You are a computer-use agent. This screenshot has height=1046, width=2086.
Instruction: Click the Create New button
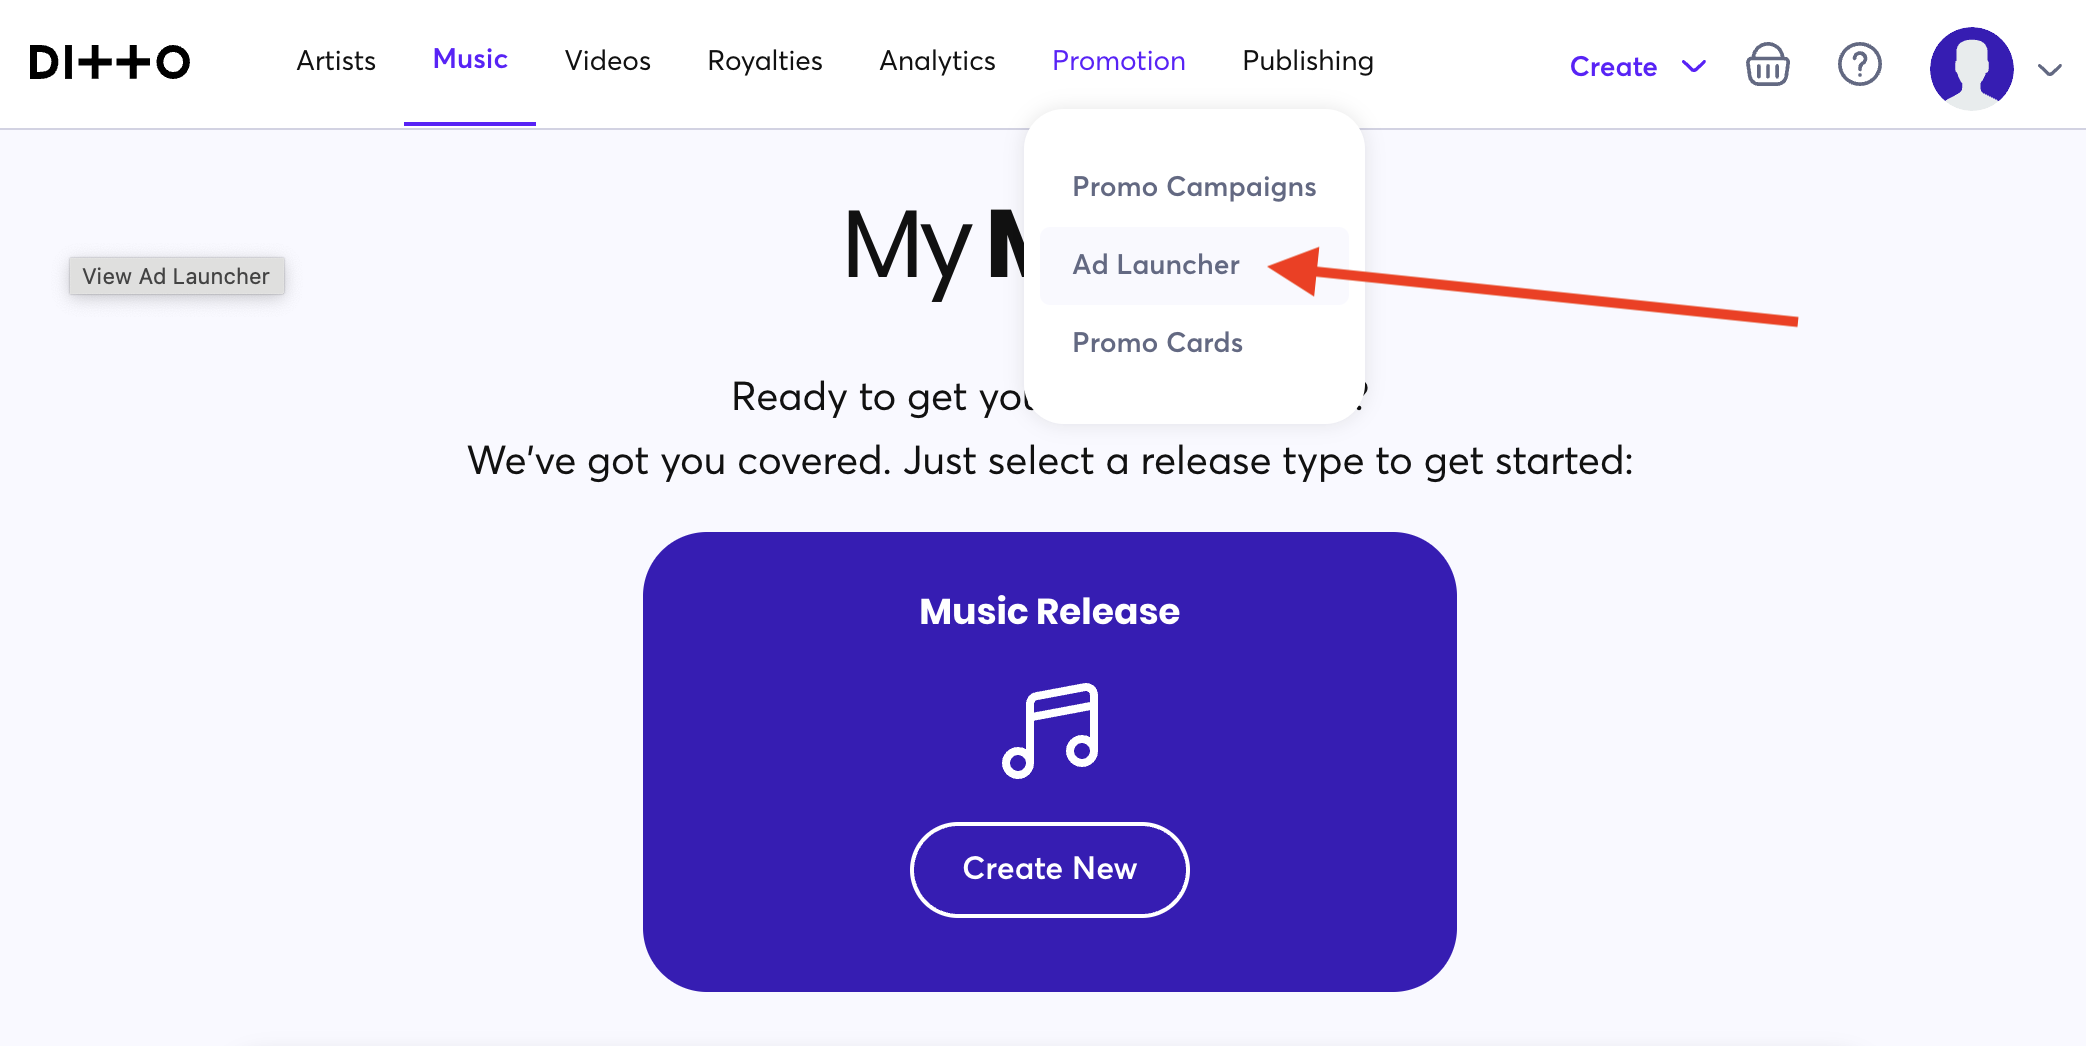pyautogui.click(x=1049, y=869)
